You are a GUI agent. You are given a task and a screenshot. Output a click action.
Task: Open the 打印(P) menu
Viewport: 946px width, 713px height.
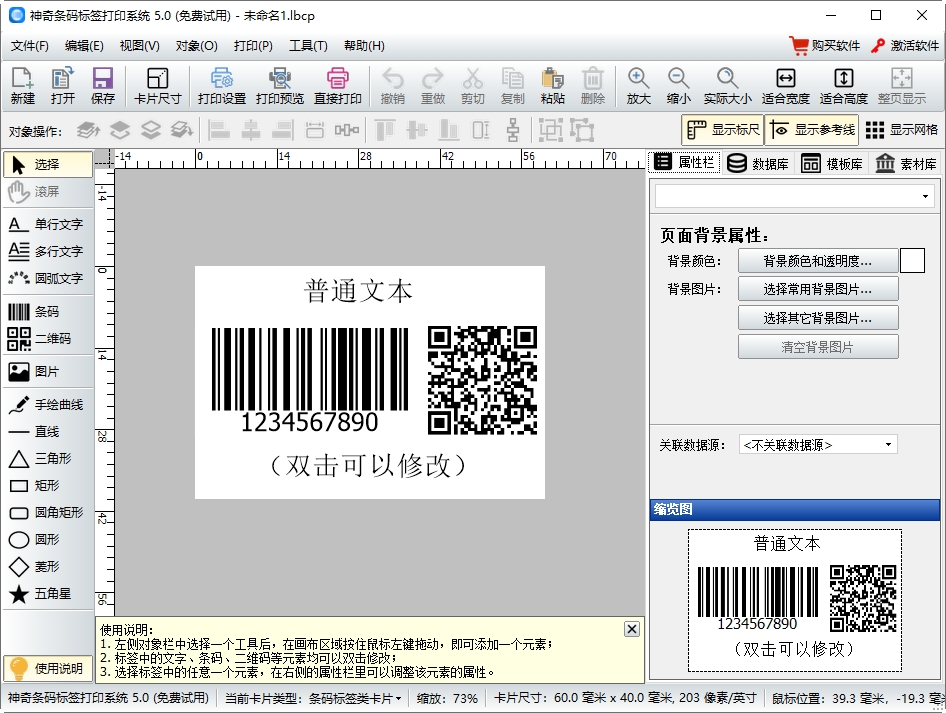253,46
